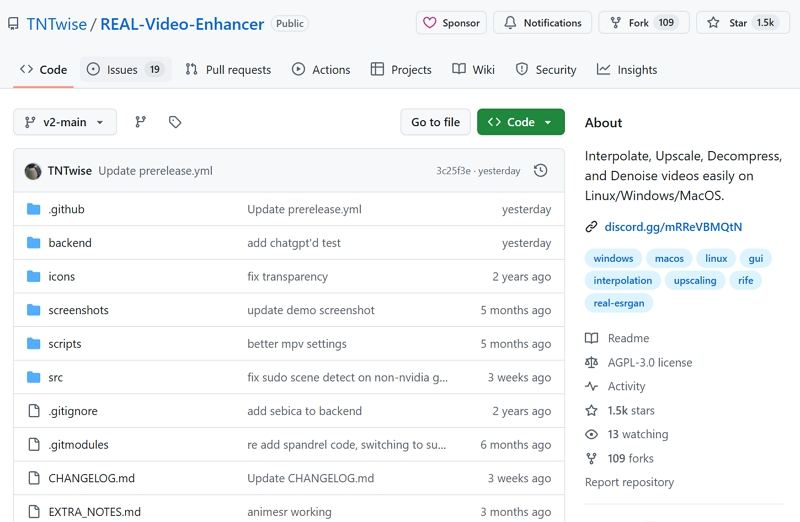Switch to the Code tab

point(43,69)
